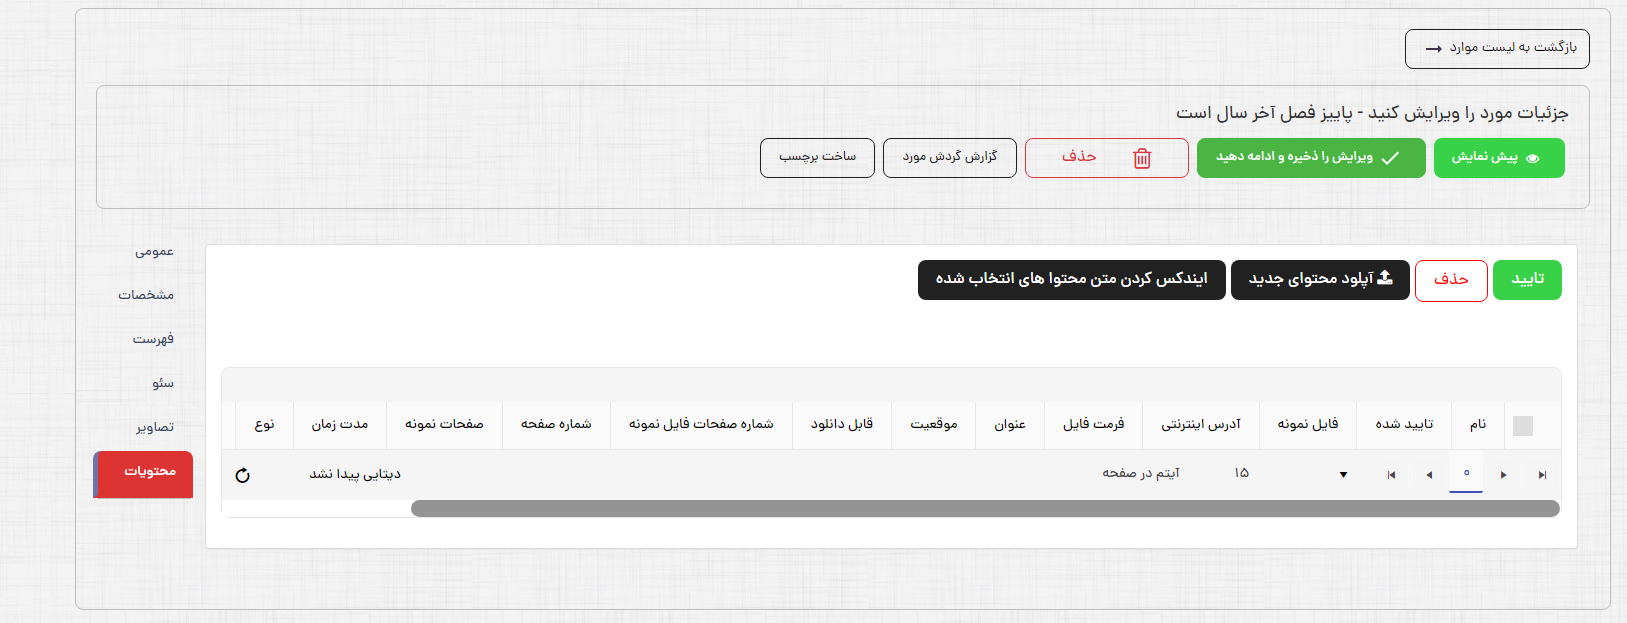1627x623 pixels.
Task: Click the checkmark icon on save-and-continue button
Action: tap(1390, 158)
